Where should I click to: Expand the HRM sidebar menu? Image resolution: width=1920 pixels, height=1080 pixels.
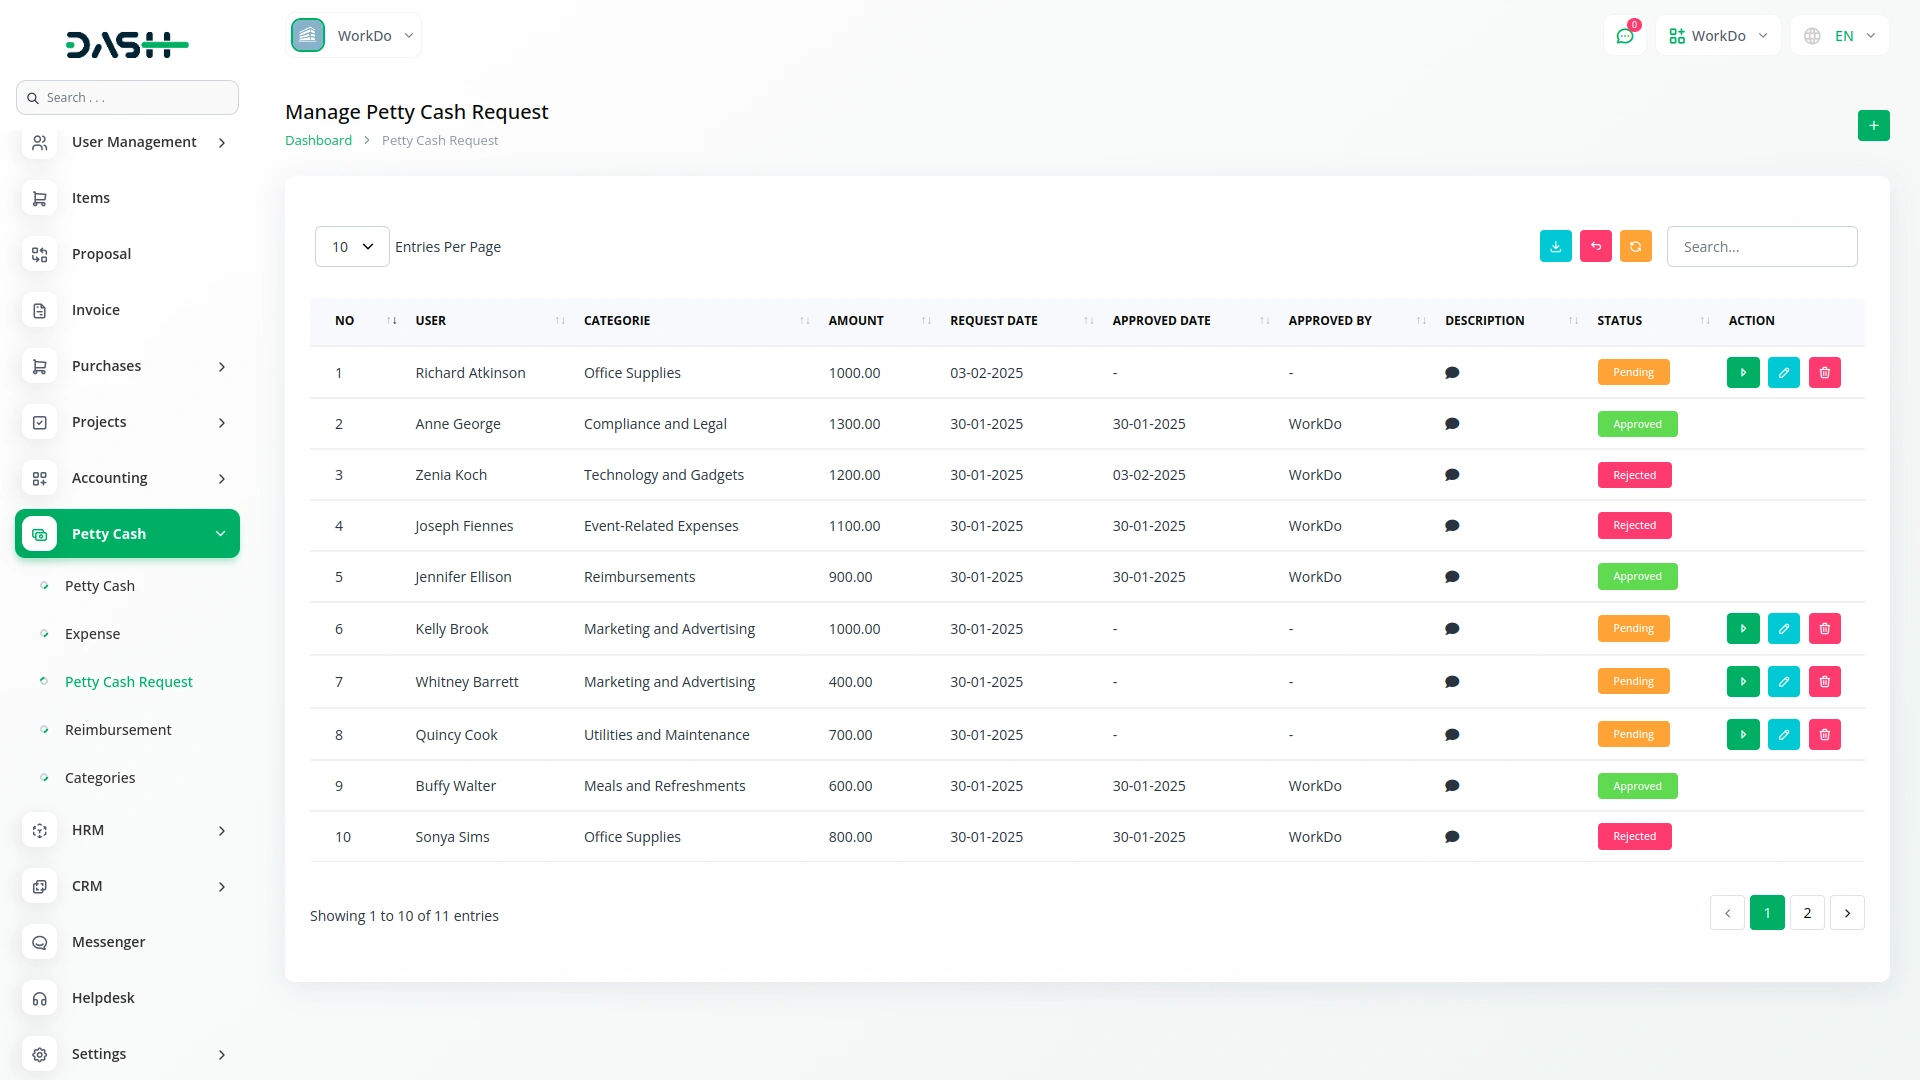coord(127,830)
